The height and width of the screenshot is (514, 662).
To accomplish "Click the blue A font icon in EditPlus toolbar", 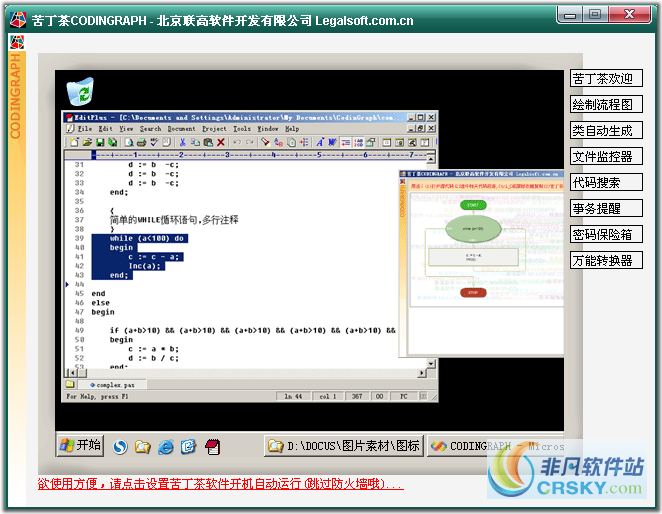I will pyautogui.click(x=320, y=142).
